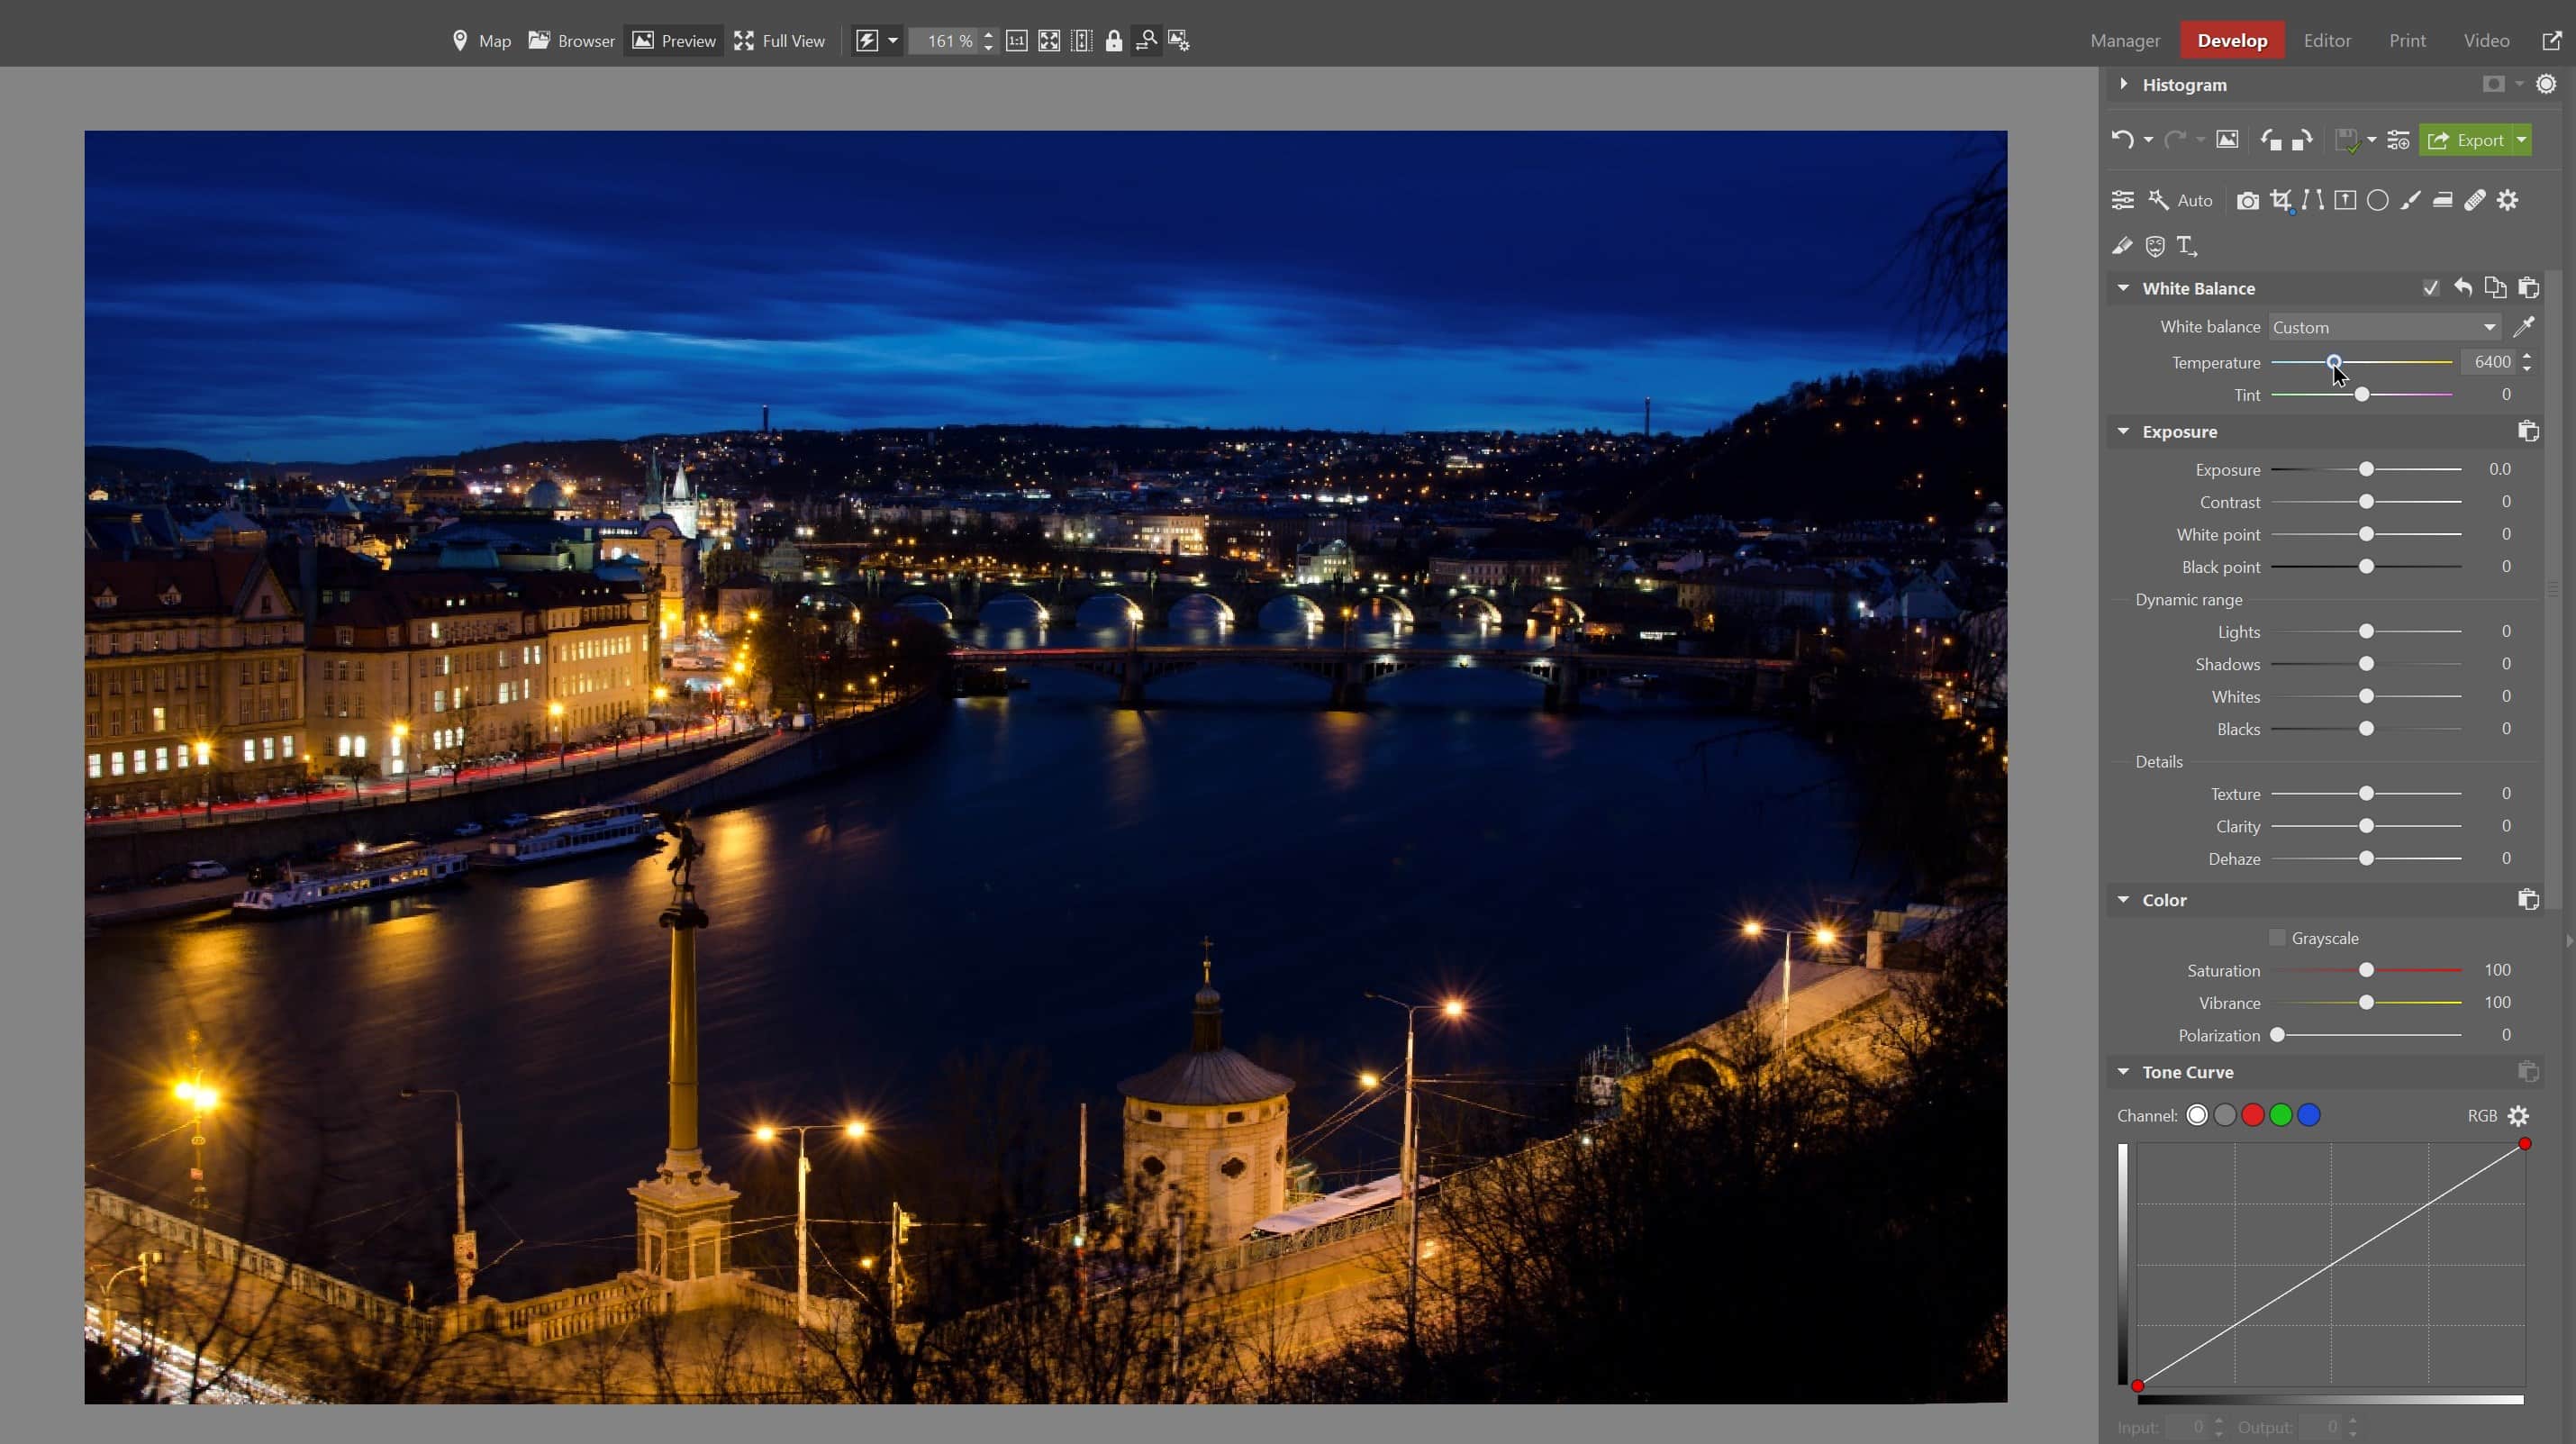Enable the Grayscale checkbox

(2278, 937)
